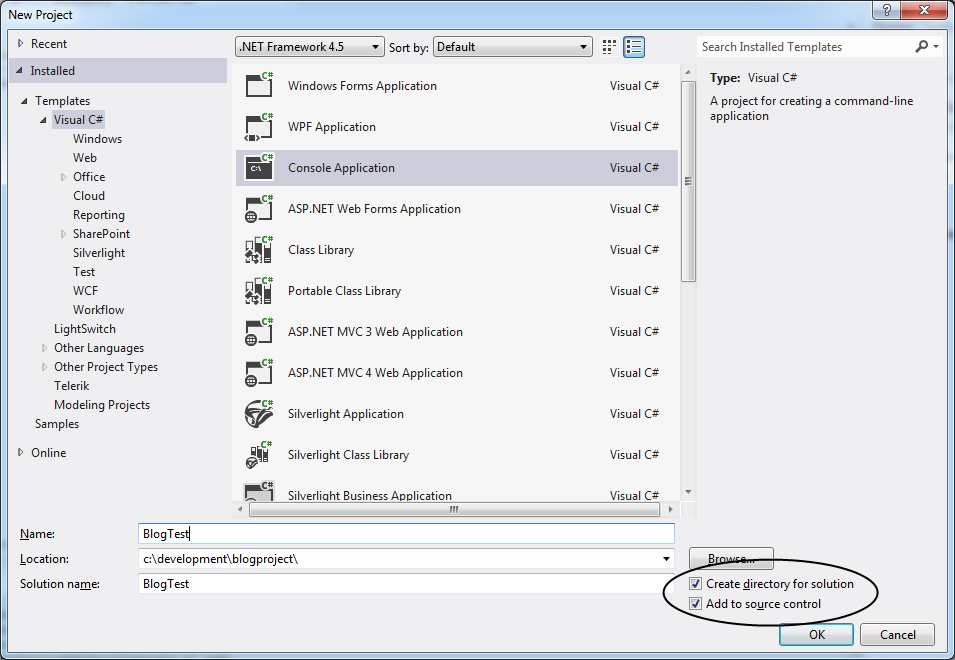Screen dimensions: 955x660
Task: Click the template list vertical scrollbar thumb
Action: coord(688,181)
